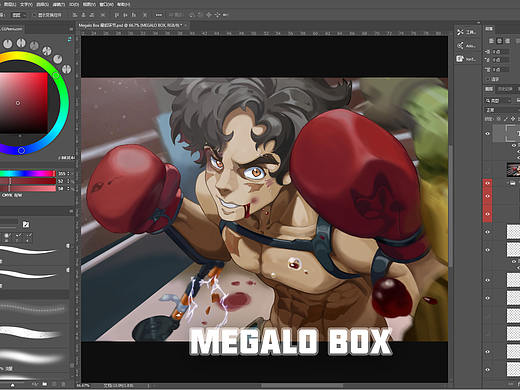
Task: Open the brush panel flyout menu
Action: pos(71,211)
